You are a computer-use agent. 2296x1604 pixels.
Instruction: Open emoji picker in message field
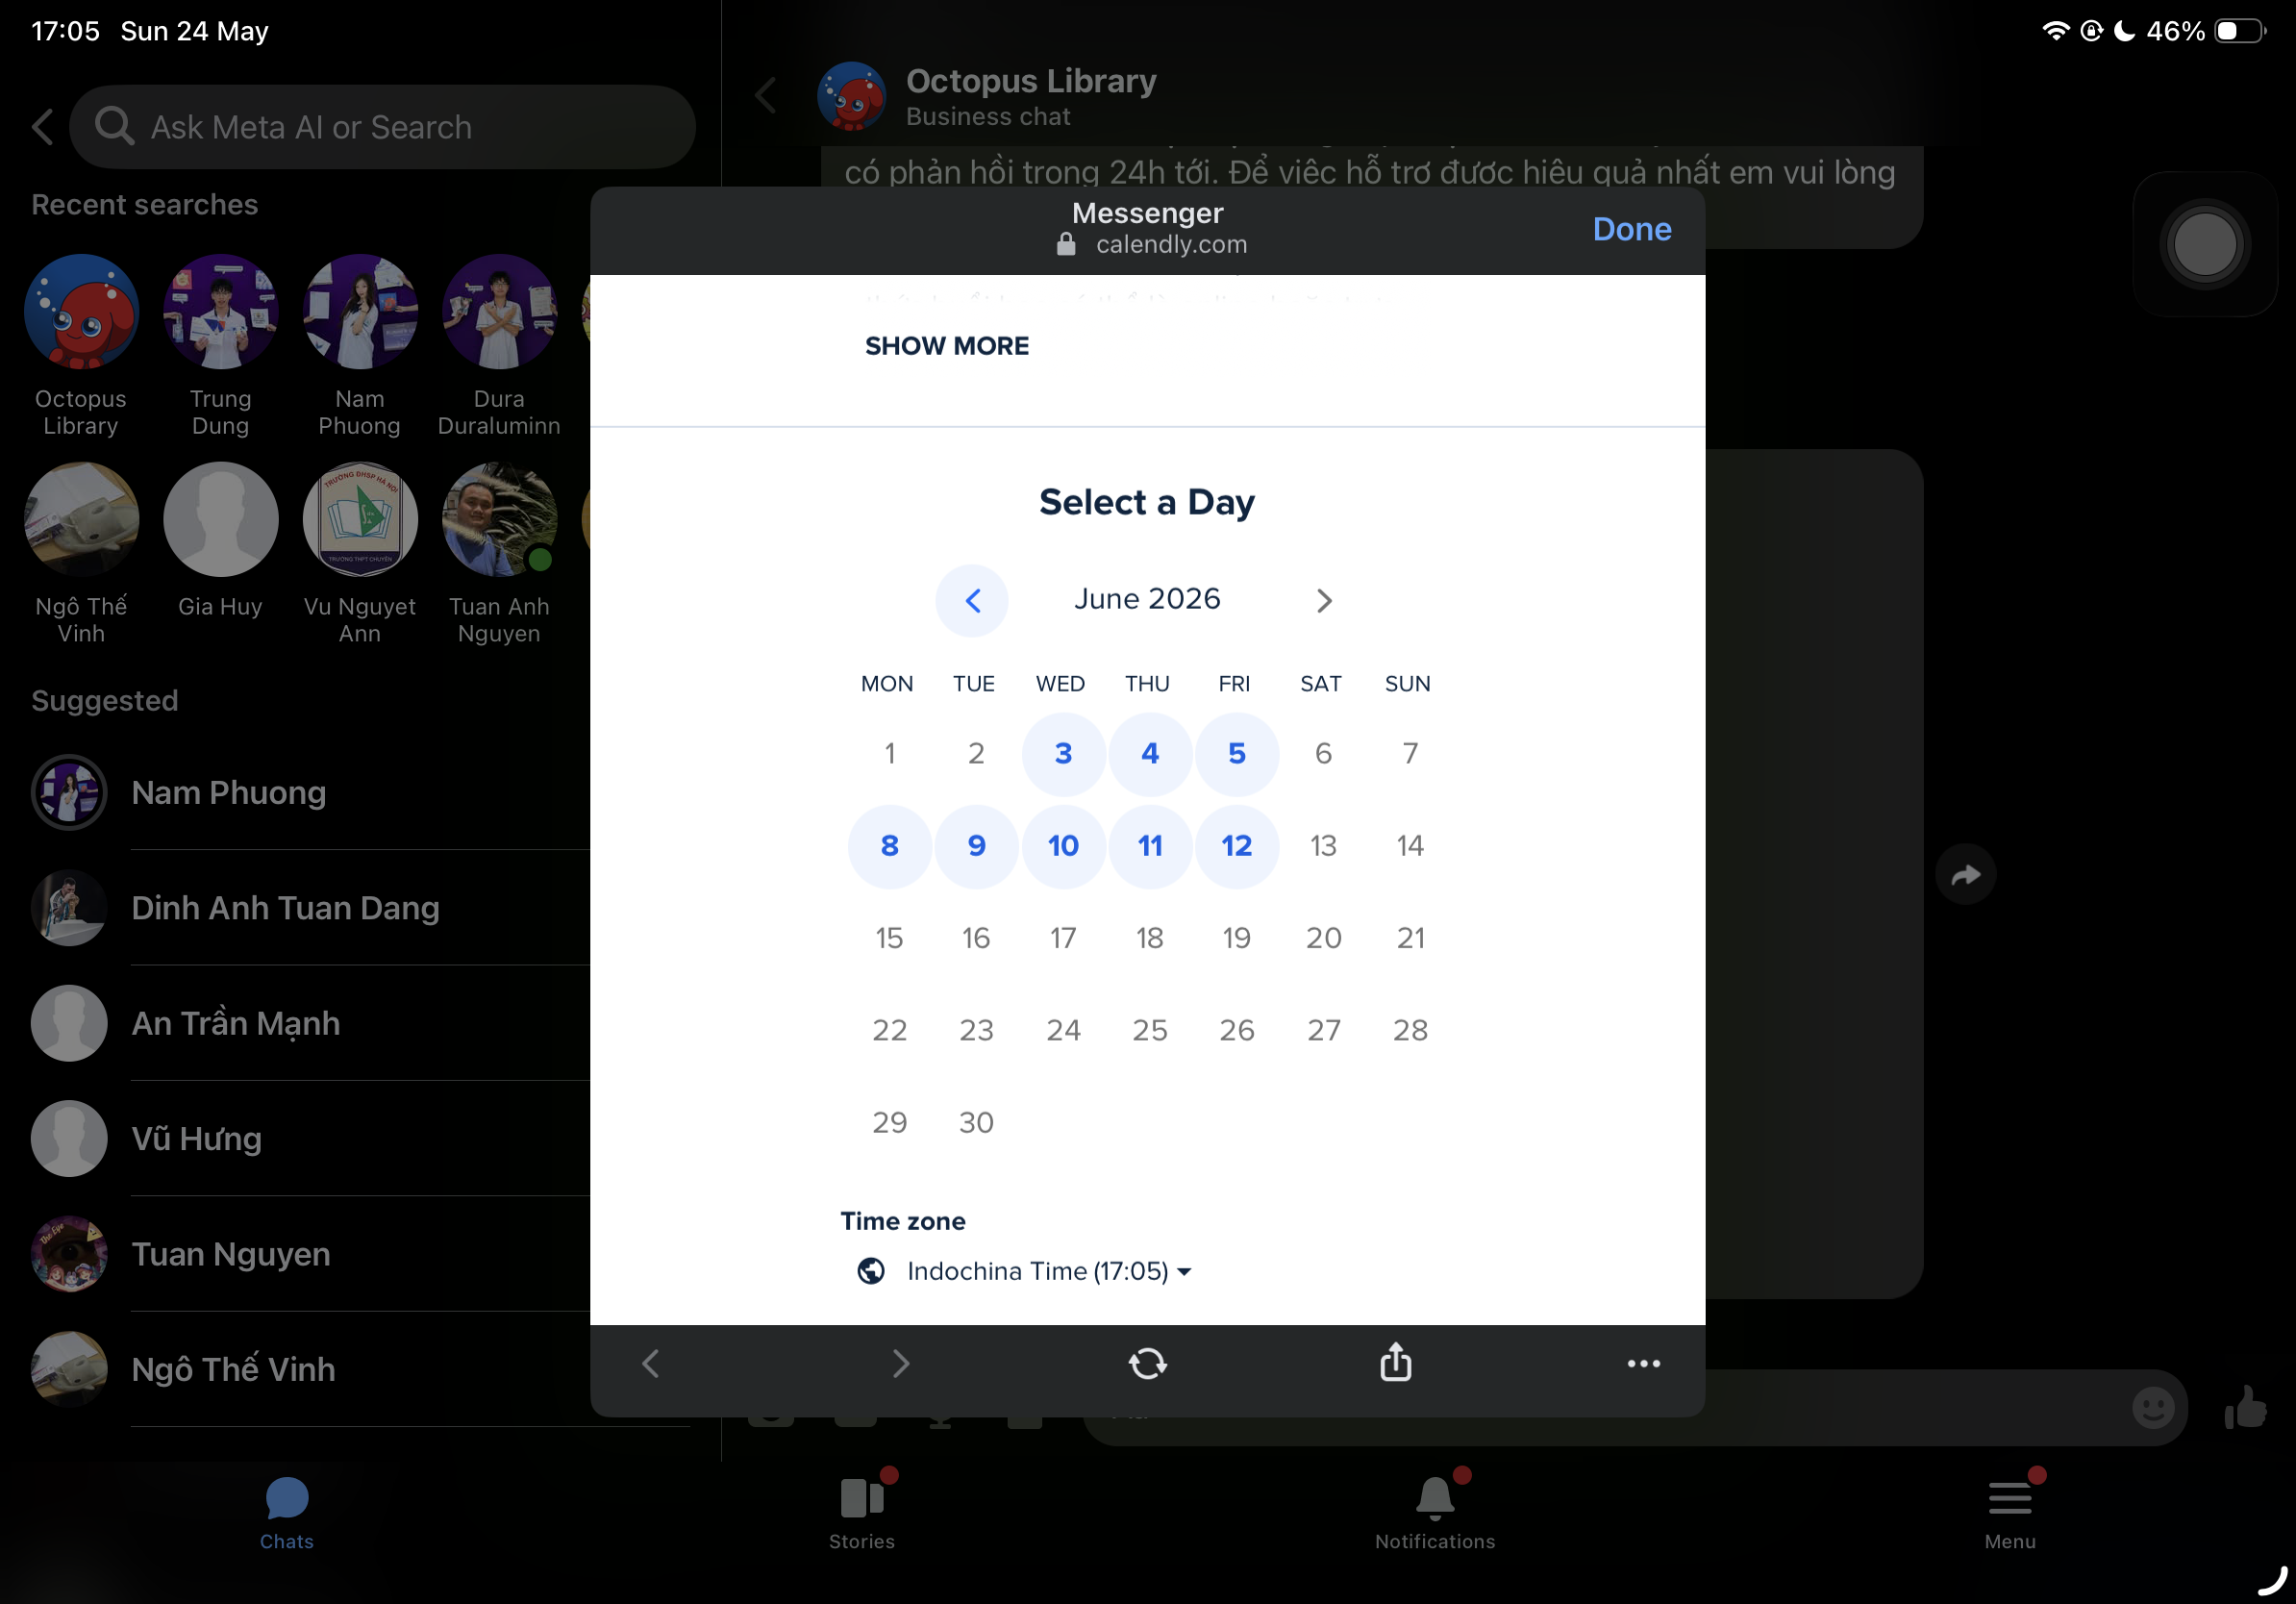click(x=2153, y=1408)
